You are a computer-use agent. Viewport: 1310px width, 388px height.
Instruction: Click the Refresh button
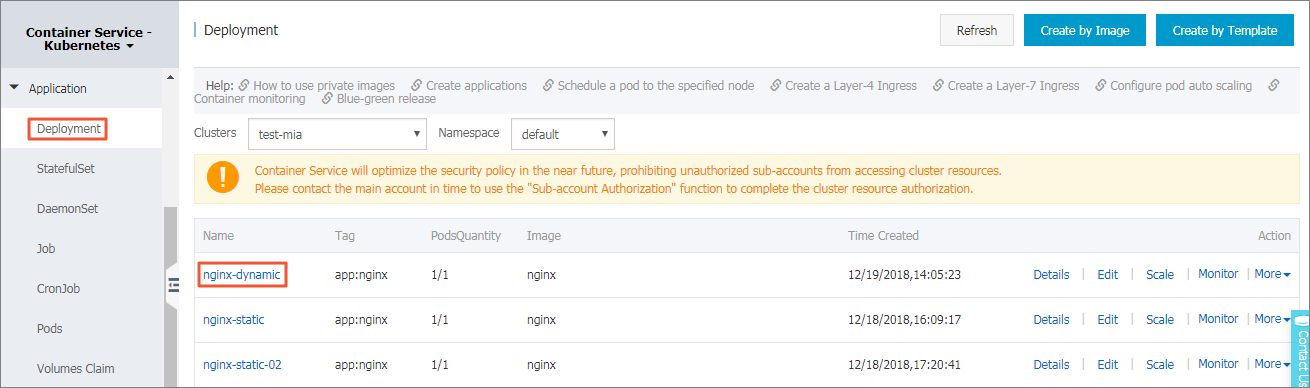[x=977, y=30]
